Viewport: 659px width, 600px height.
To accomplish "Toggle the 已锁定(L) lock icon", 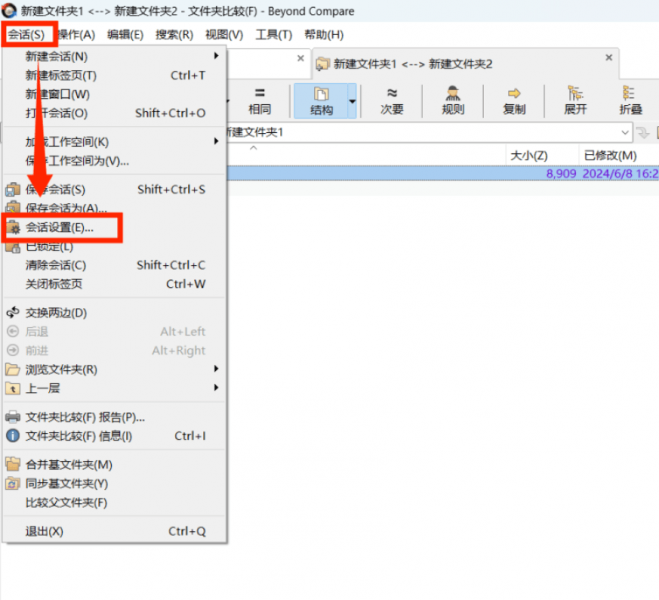I will coord(13,247).
